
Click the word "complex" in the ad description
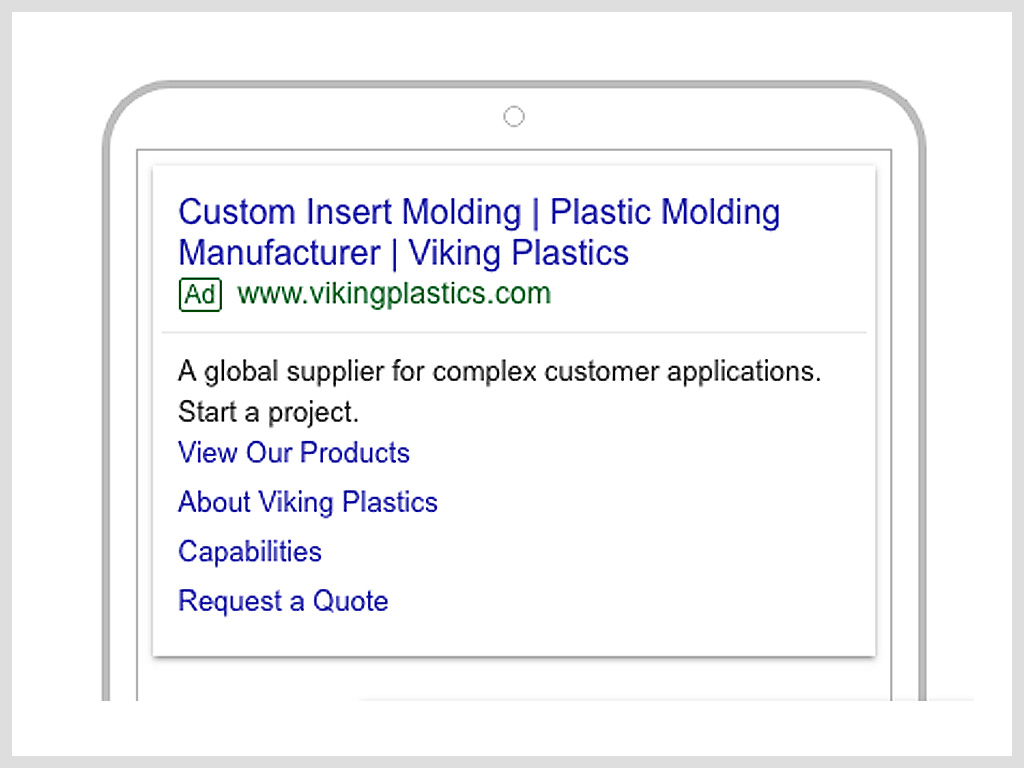485,372
